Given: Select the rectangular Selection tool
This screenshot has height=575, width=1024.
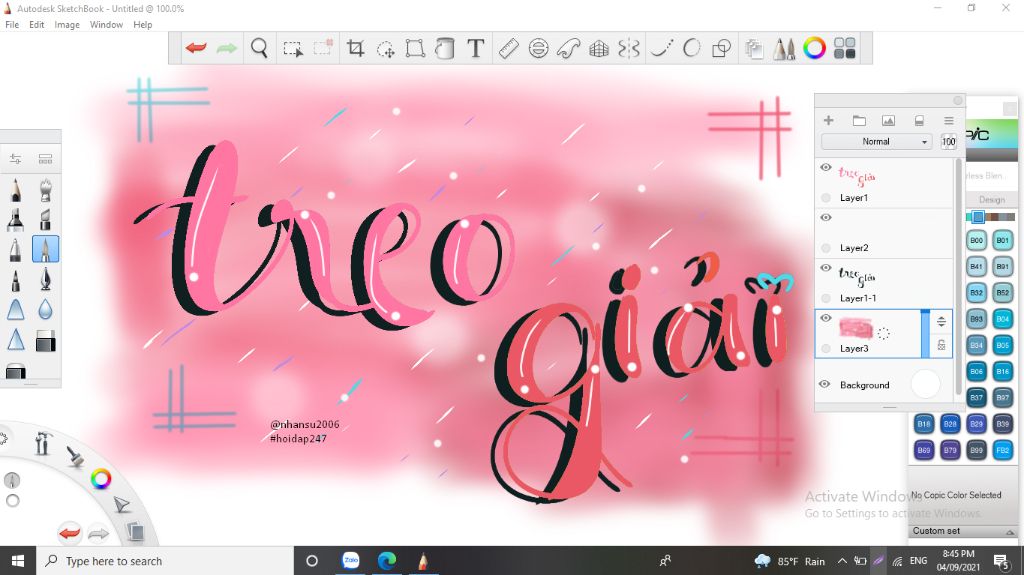Looking at the screenshot, I should 293,48.
